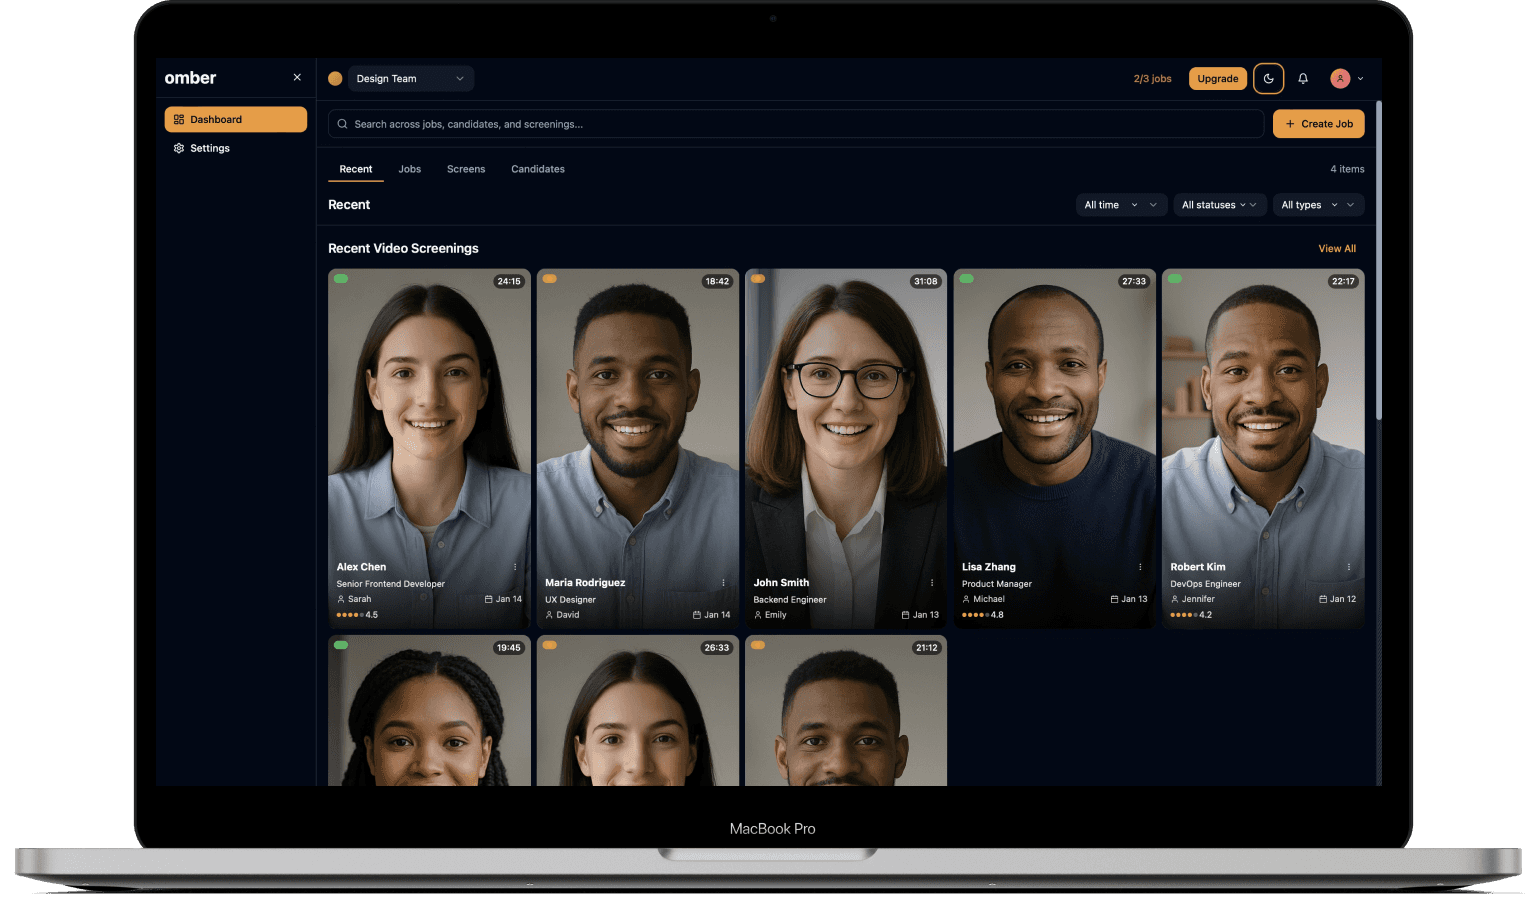Click the orange team avatar circle
1536x897 pixels.
[x=335, y=78]
